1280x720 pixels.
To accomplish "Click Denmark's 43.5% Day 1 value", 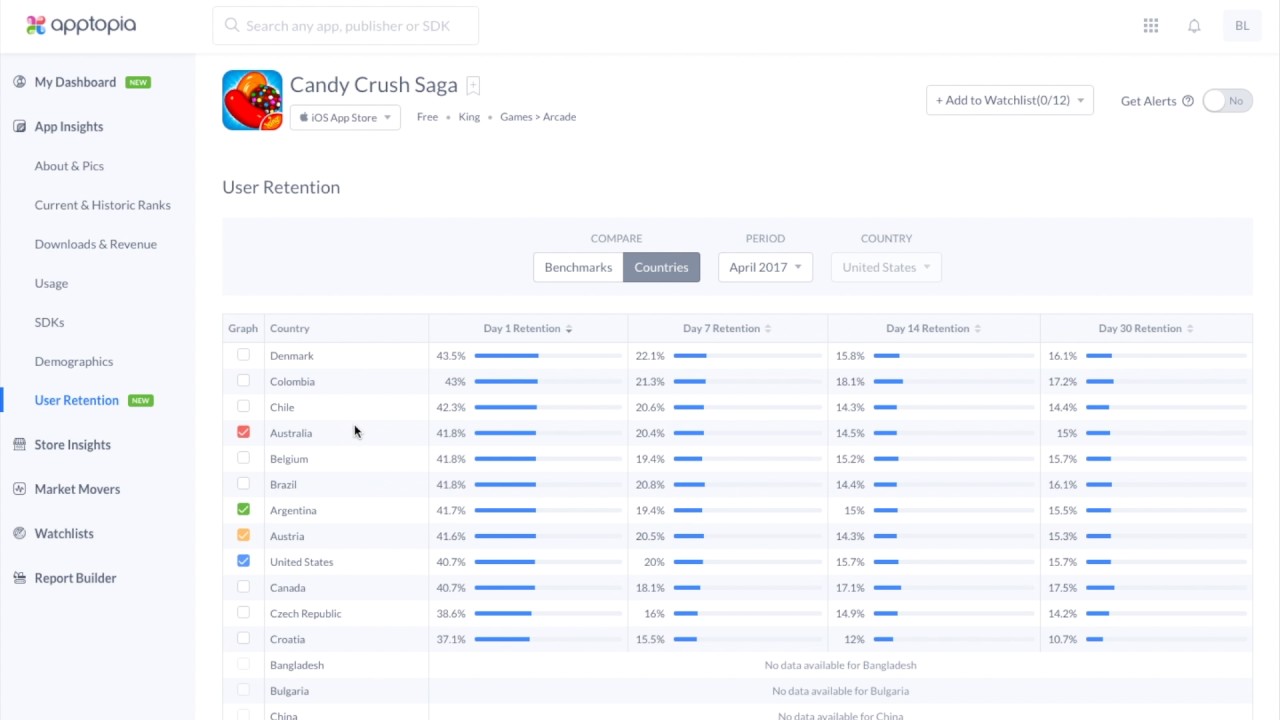I will [451, 356].
